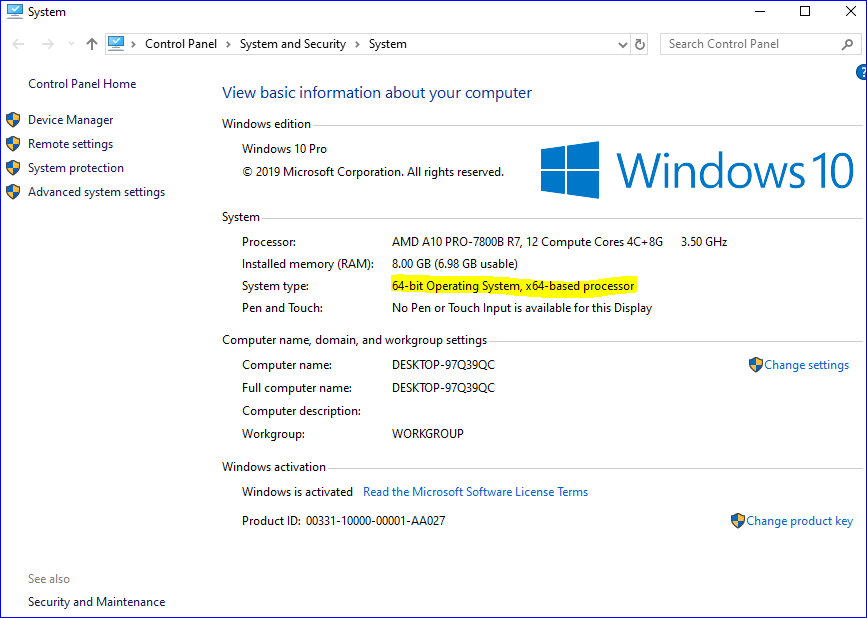This screenshot has width=867, height=618.
Task: Expand chevron after Control Panel breadcrumb
Action: [228, 44]
